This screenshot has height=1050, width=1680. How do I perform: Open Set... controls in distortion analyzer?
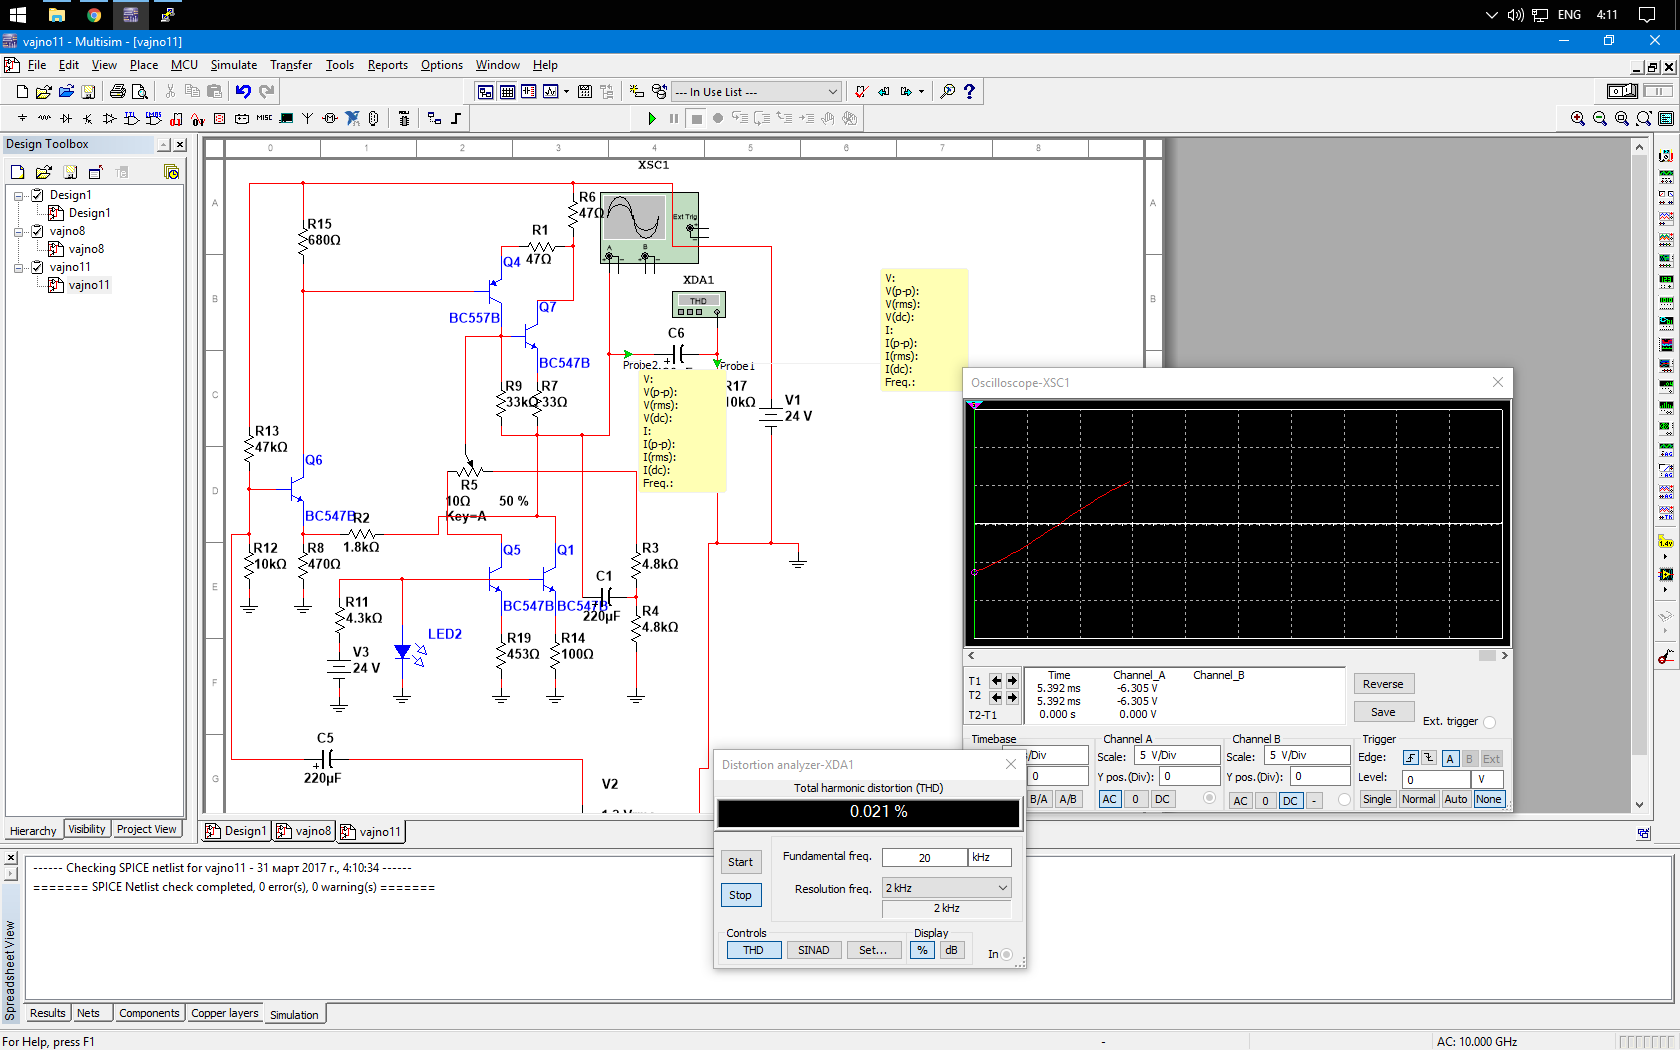pos(873,950)
